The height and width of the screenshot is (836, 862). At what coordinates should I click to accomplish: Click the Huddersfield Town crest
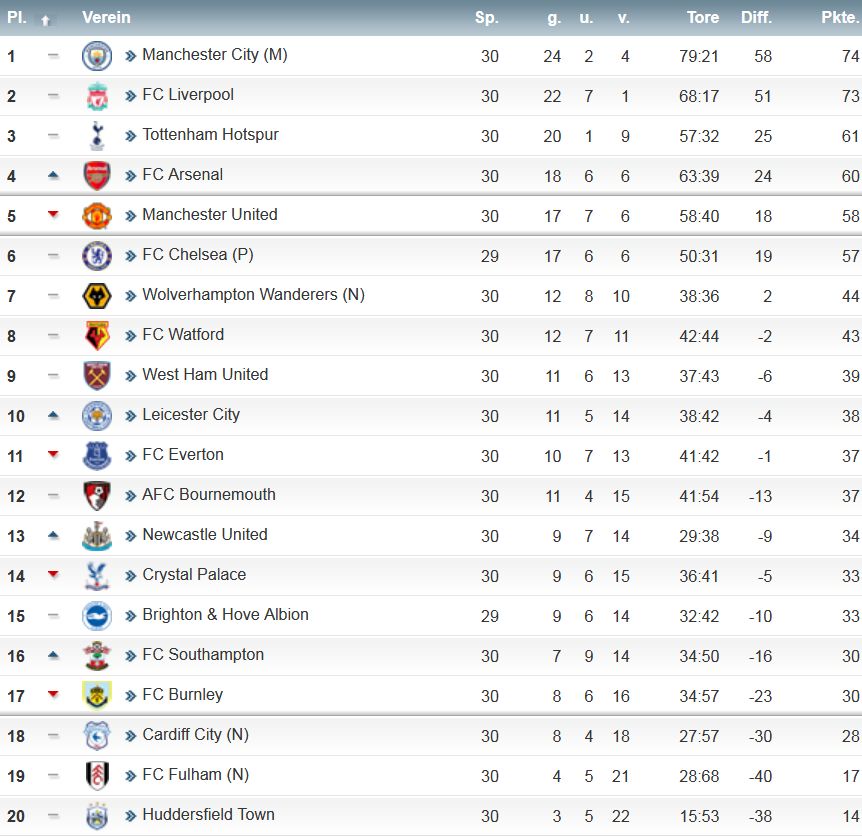pos(97,816)
